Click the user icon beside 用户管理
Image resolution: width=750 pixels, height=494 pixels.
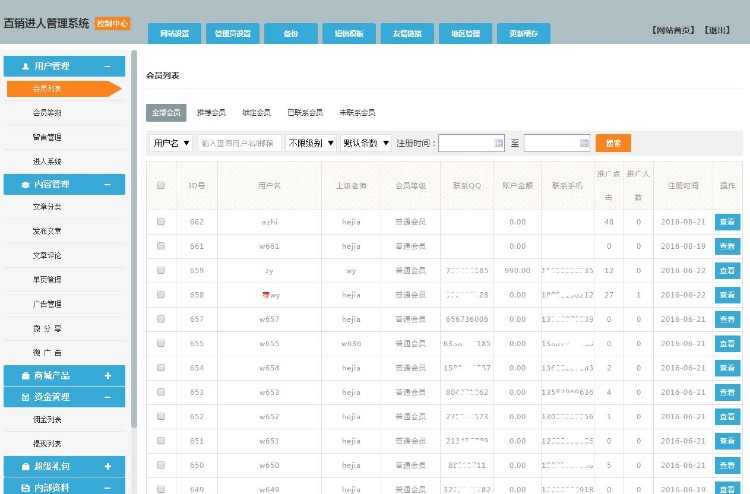point(25,66)
